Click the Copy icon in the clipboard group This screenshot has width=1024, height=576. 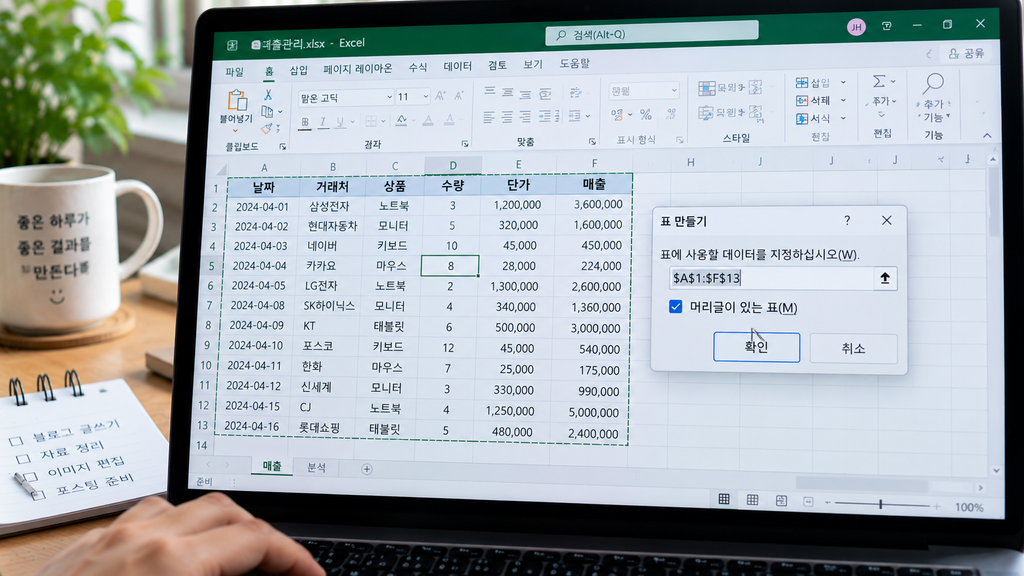click(267, 112)
